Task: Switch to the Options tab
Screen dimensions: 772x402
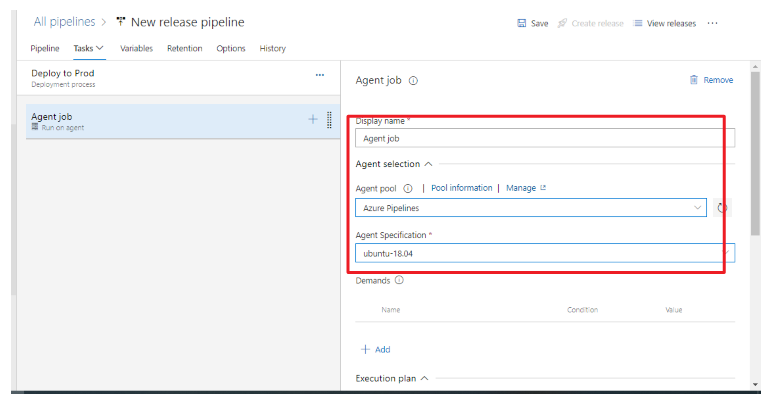Action: [231, 48]
